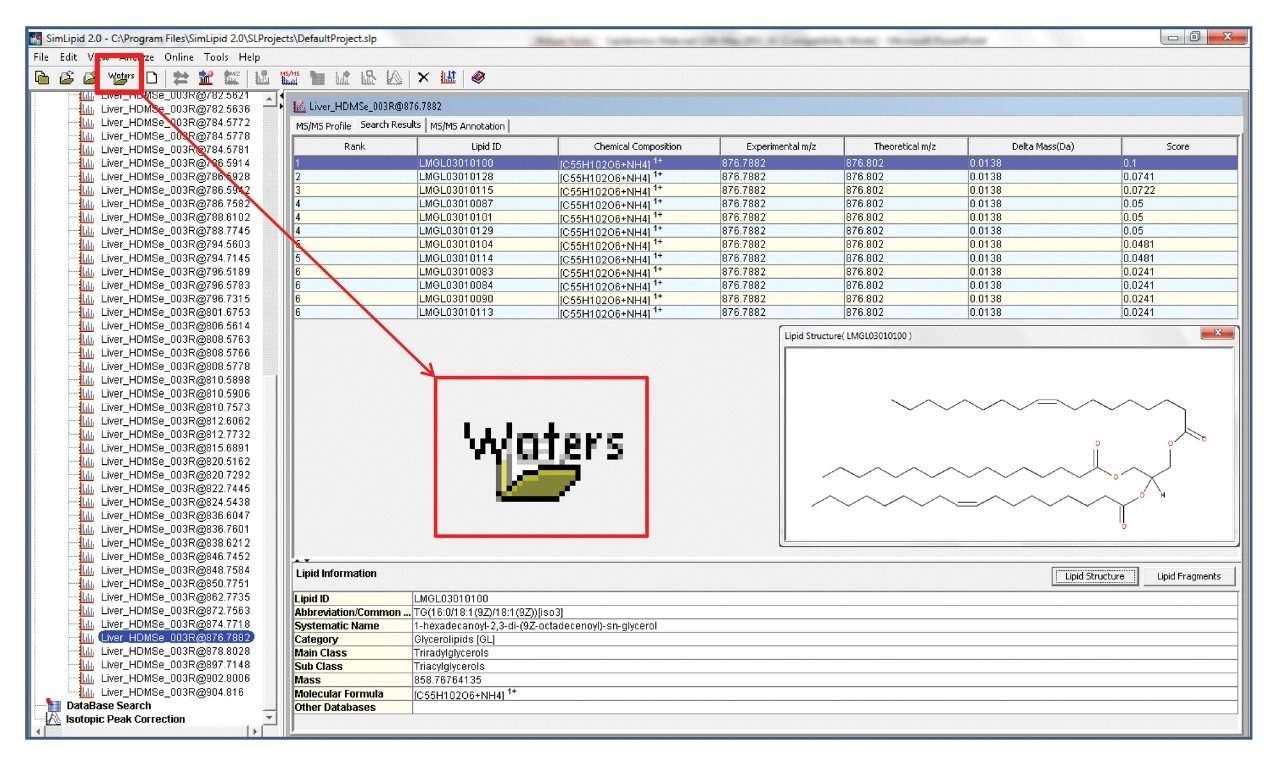Open the Help menu
Image resolution: width=1280 pixels, height=766 pixels.
click(249, 57)
